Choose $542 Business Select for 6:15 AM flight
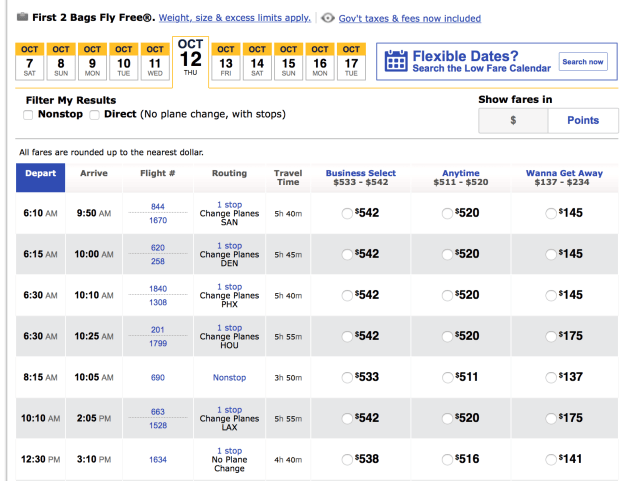This screenshot has width=624, height=481. tap(347, 255)
